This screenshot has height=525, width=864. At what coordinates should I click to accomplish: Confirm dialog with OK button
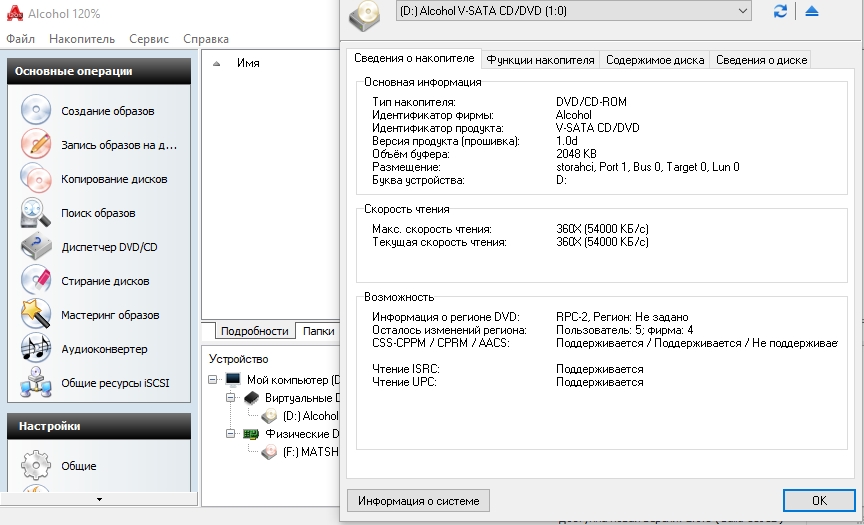click(819, 500)
